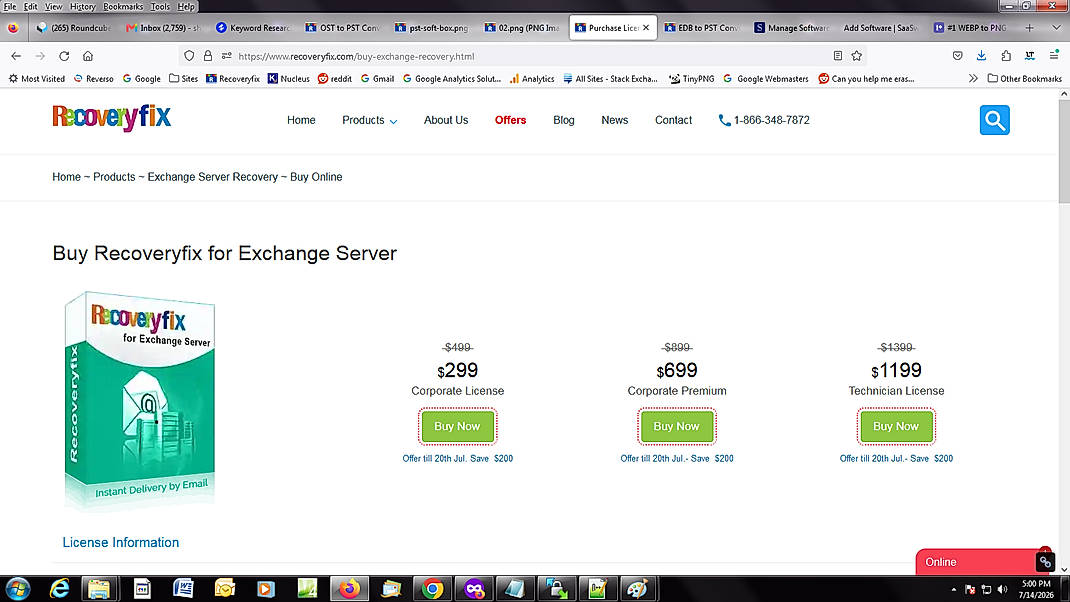Viewport: 1070px width, 602px height.
Task: Close the Purchase License tab
Action: (646, 28)
